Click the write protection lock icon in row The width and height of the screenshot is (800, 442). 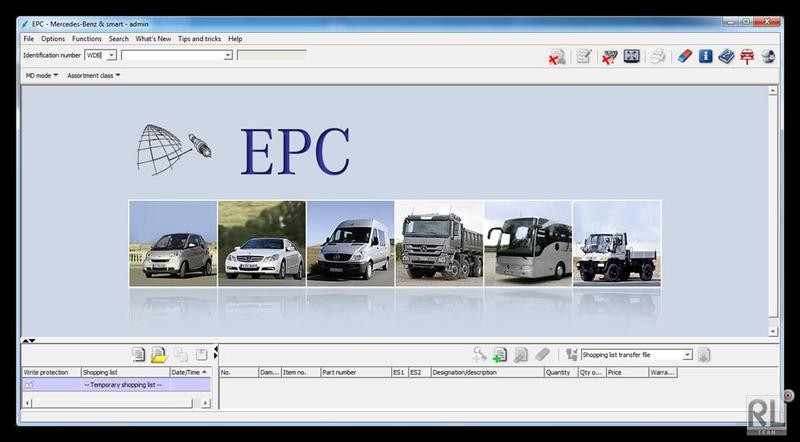tap(29, 385)
